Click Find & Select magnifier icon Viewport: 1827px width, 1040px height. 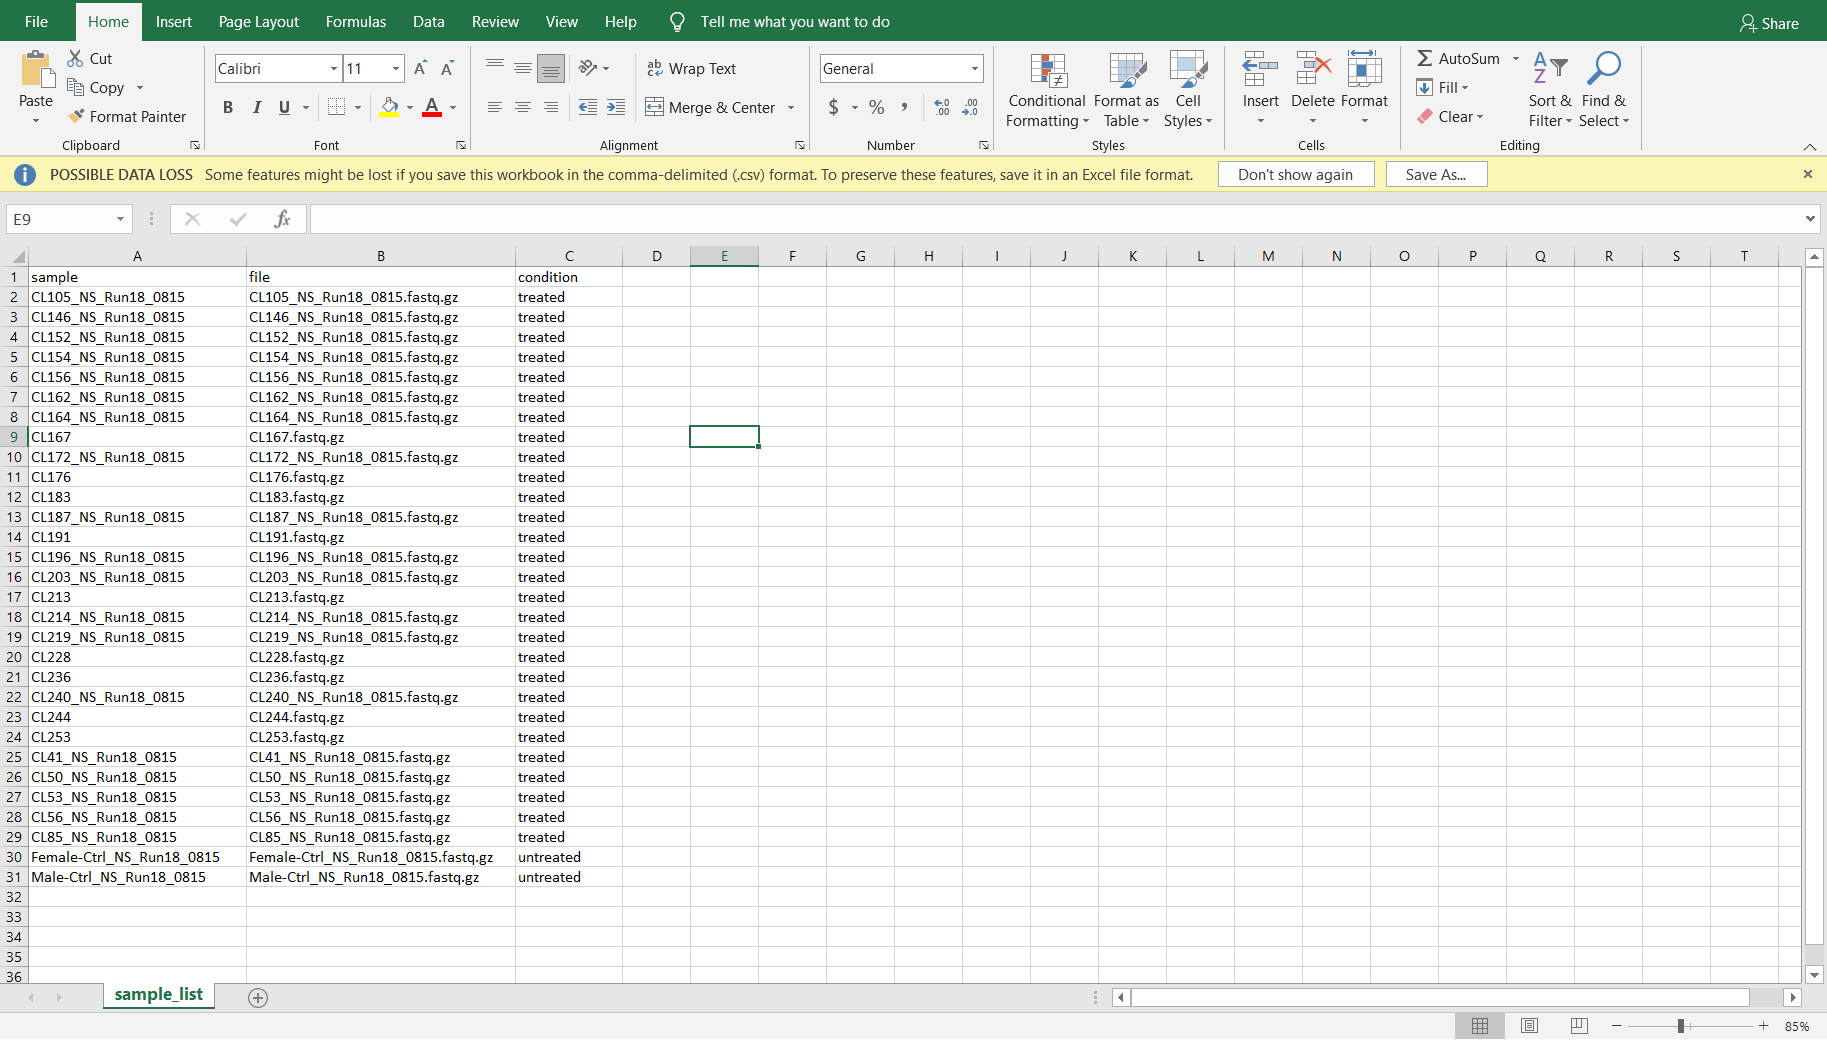pyautogui.click(x=1604, y=69)
